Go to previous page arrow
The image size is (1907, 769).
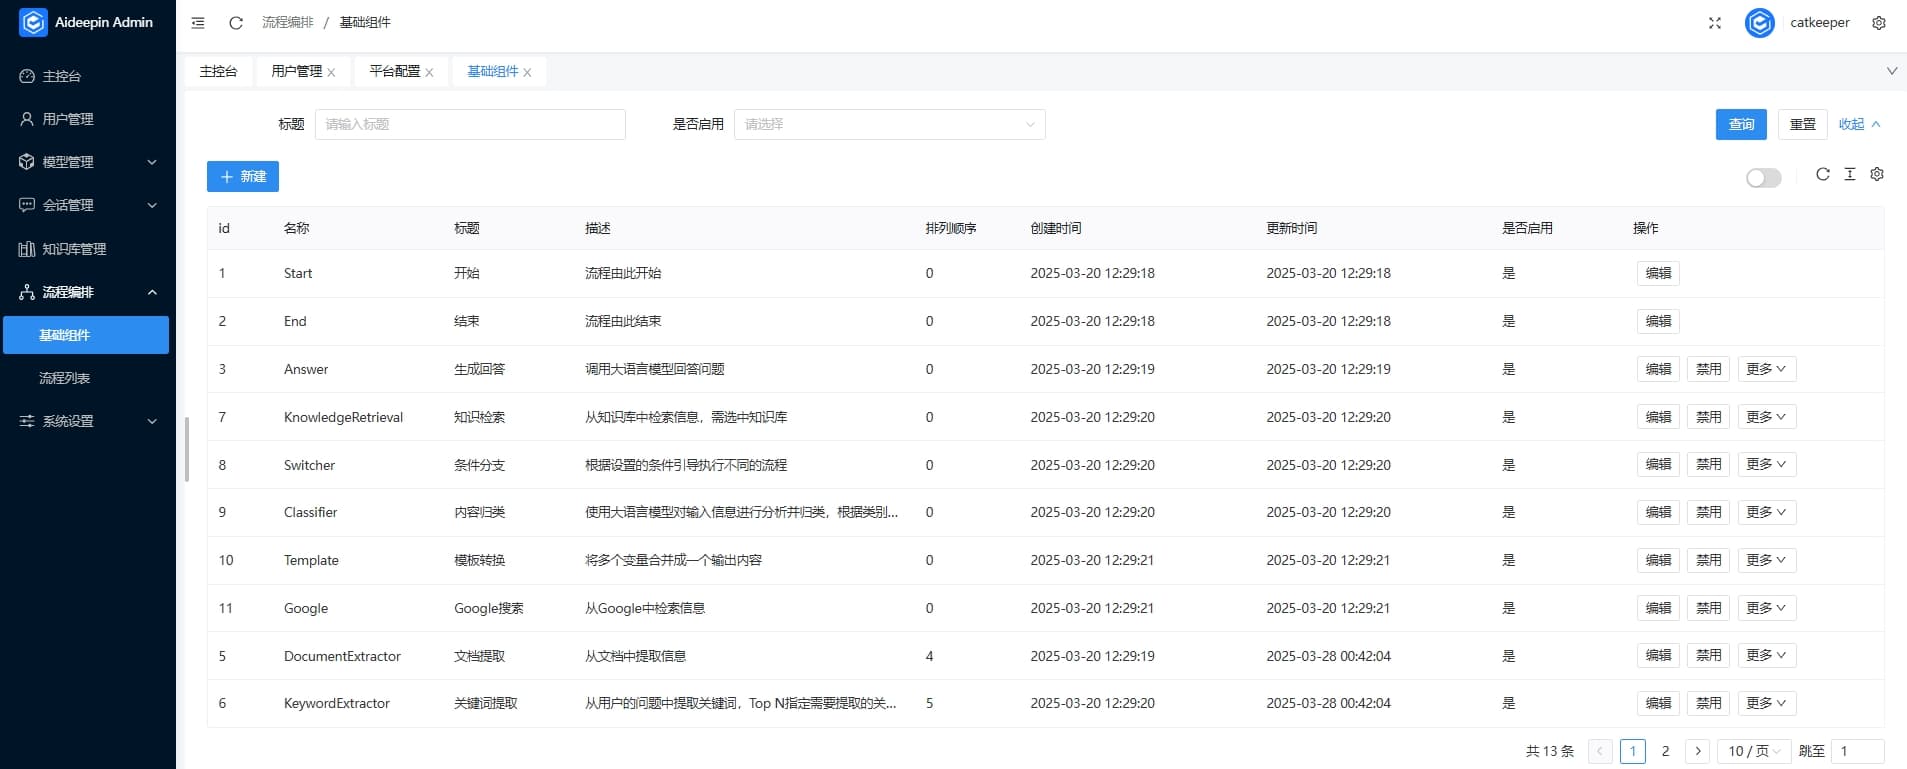click(x=1600, y=751)
